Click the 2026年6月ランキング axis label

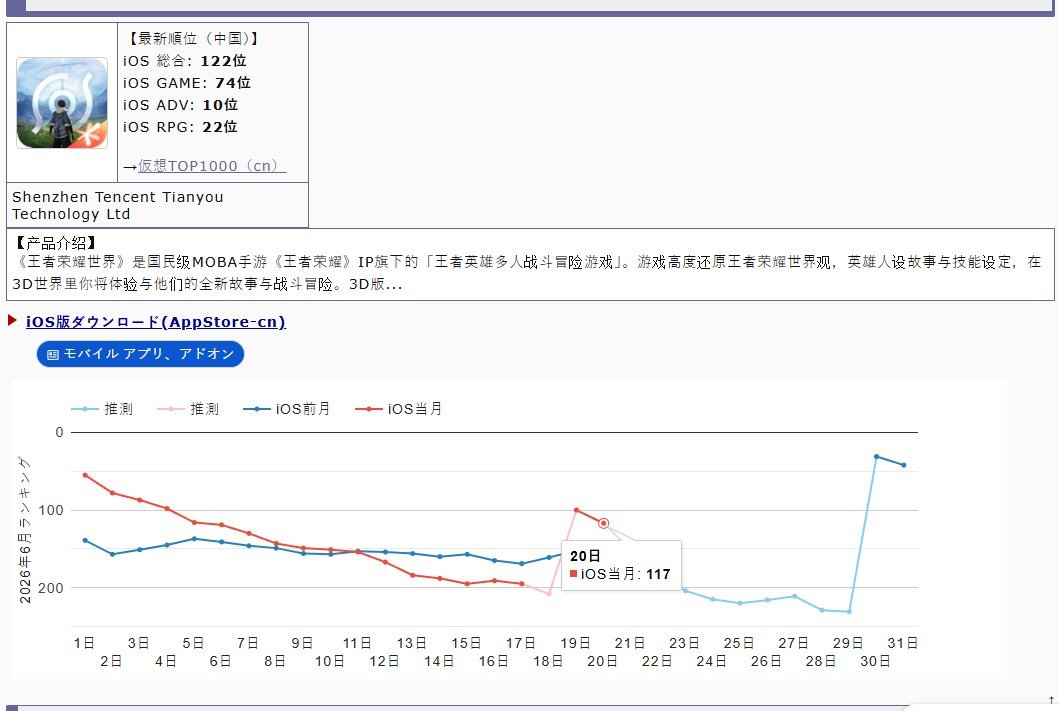point(25,529)
